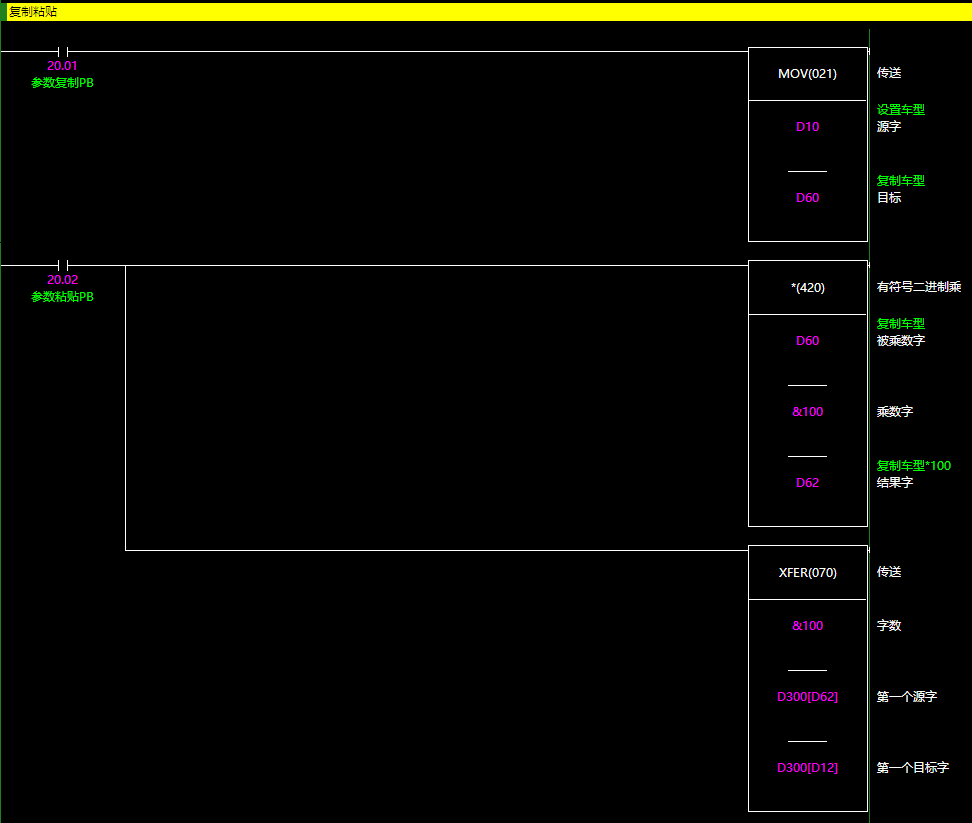Image resolution: width=972 pixels, height=823 pixels.
Task: Click the MOV(021) instruction header
Action: pyautogui.click(x=807, y=74)
